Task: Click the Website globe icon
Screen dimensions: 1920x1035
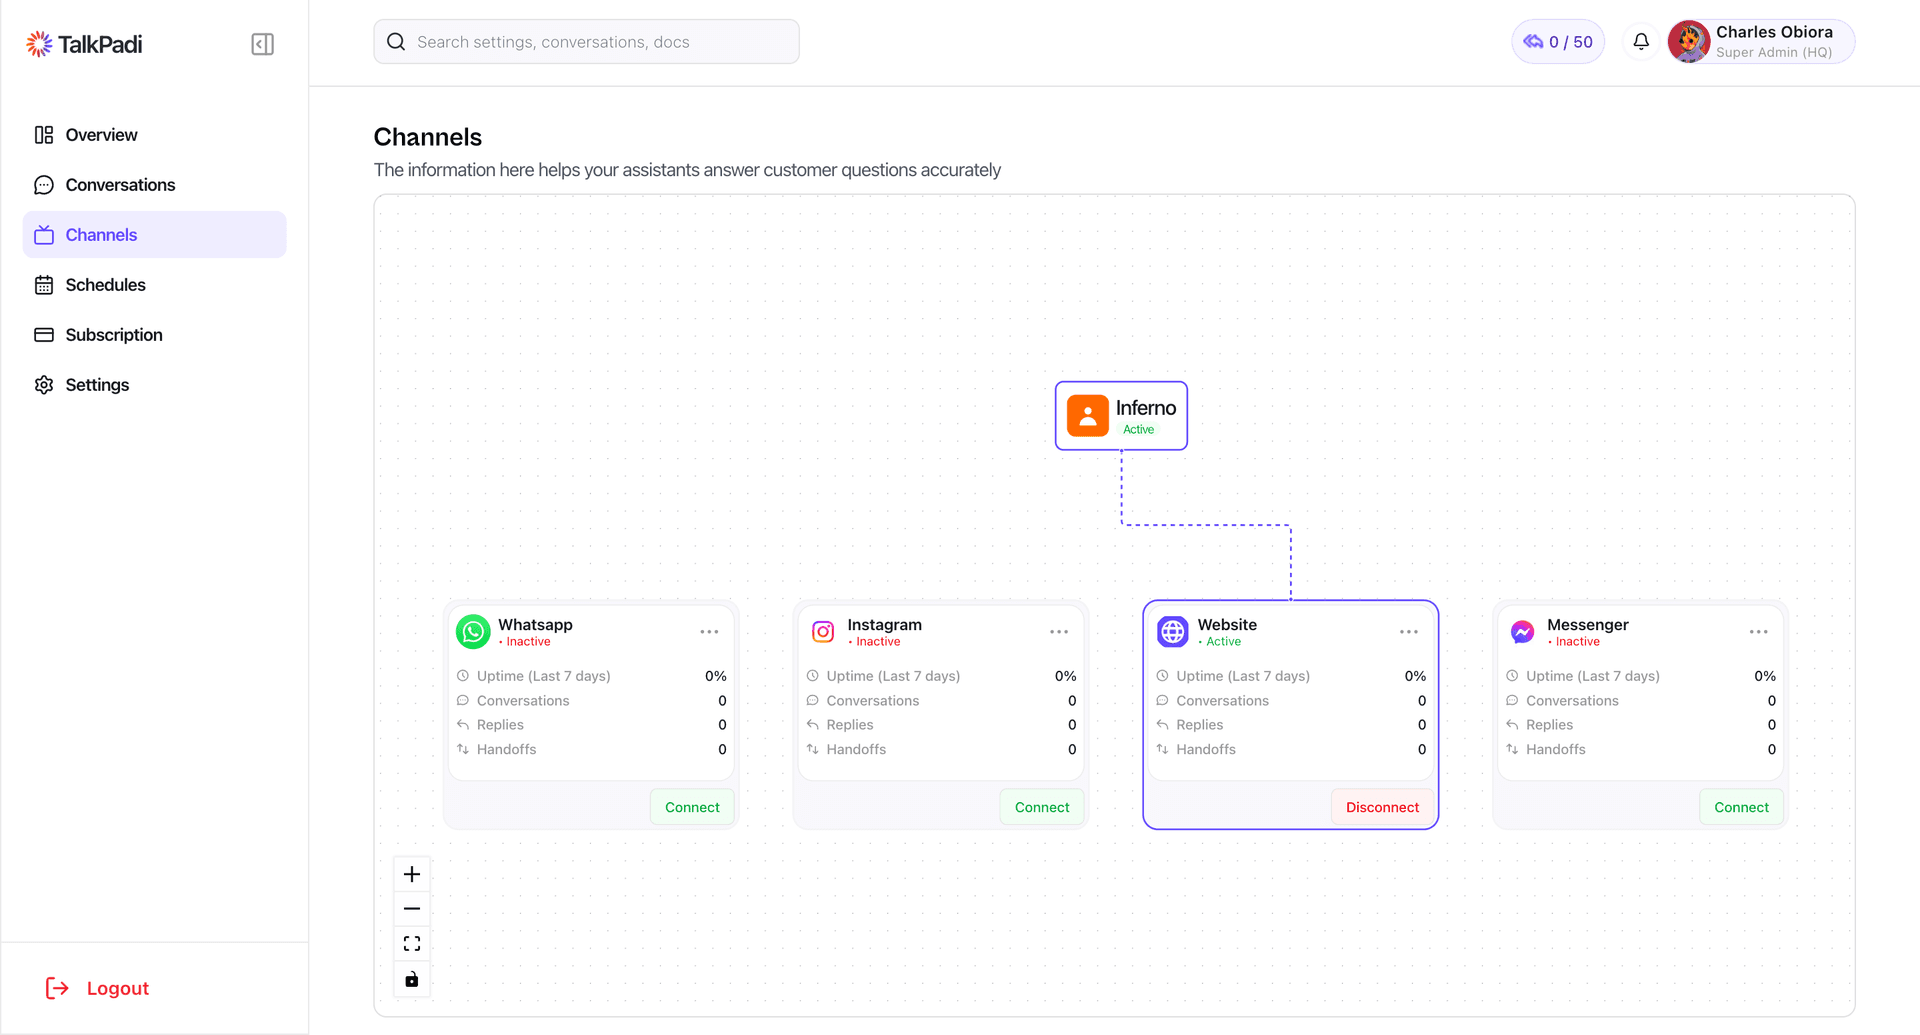Action: coord(1173,632)
